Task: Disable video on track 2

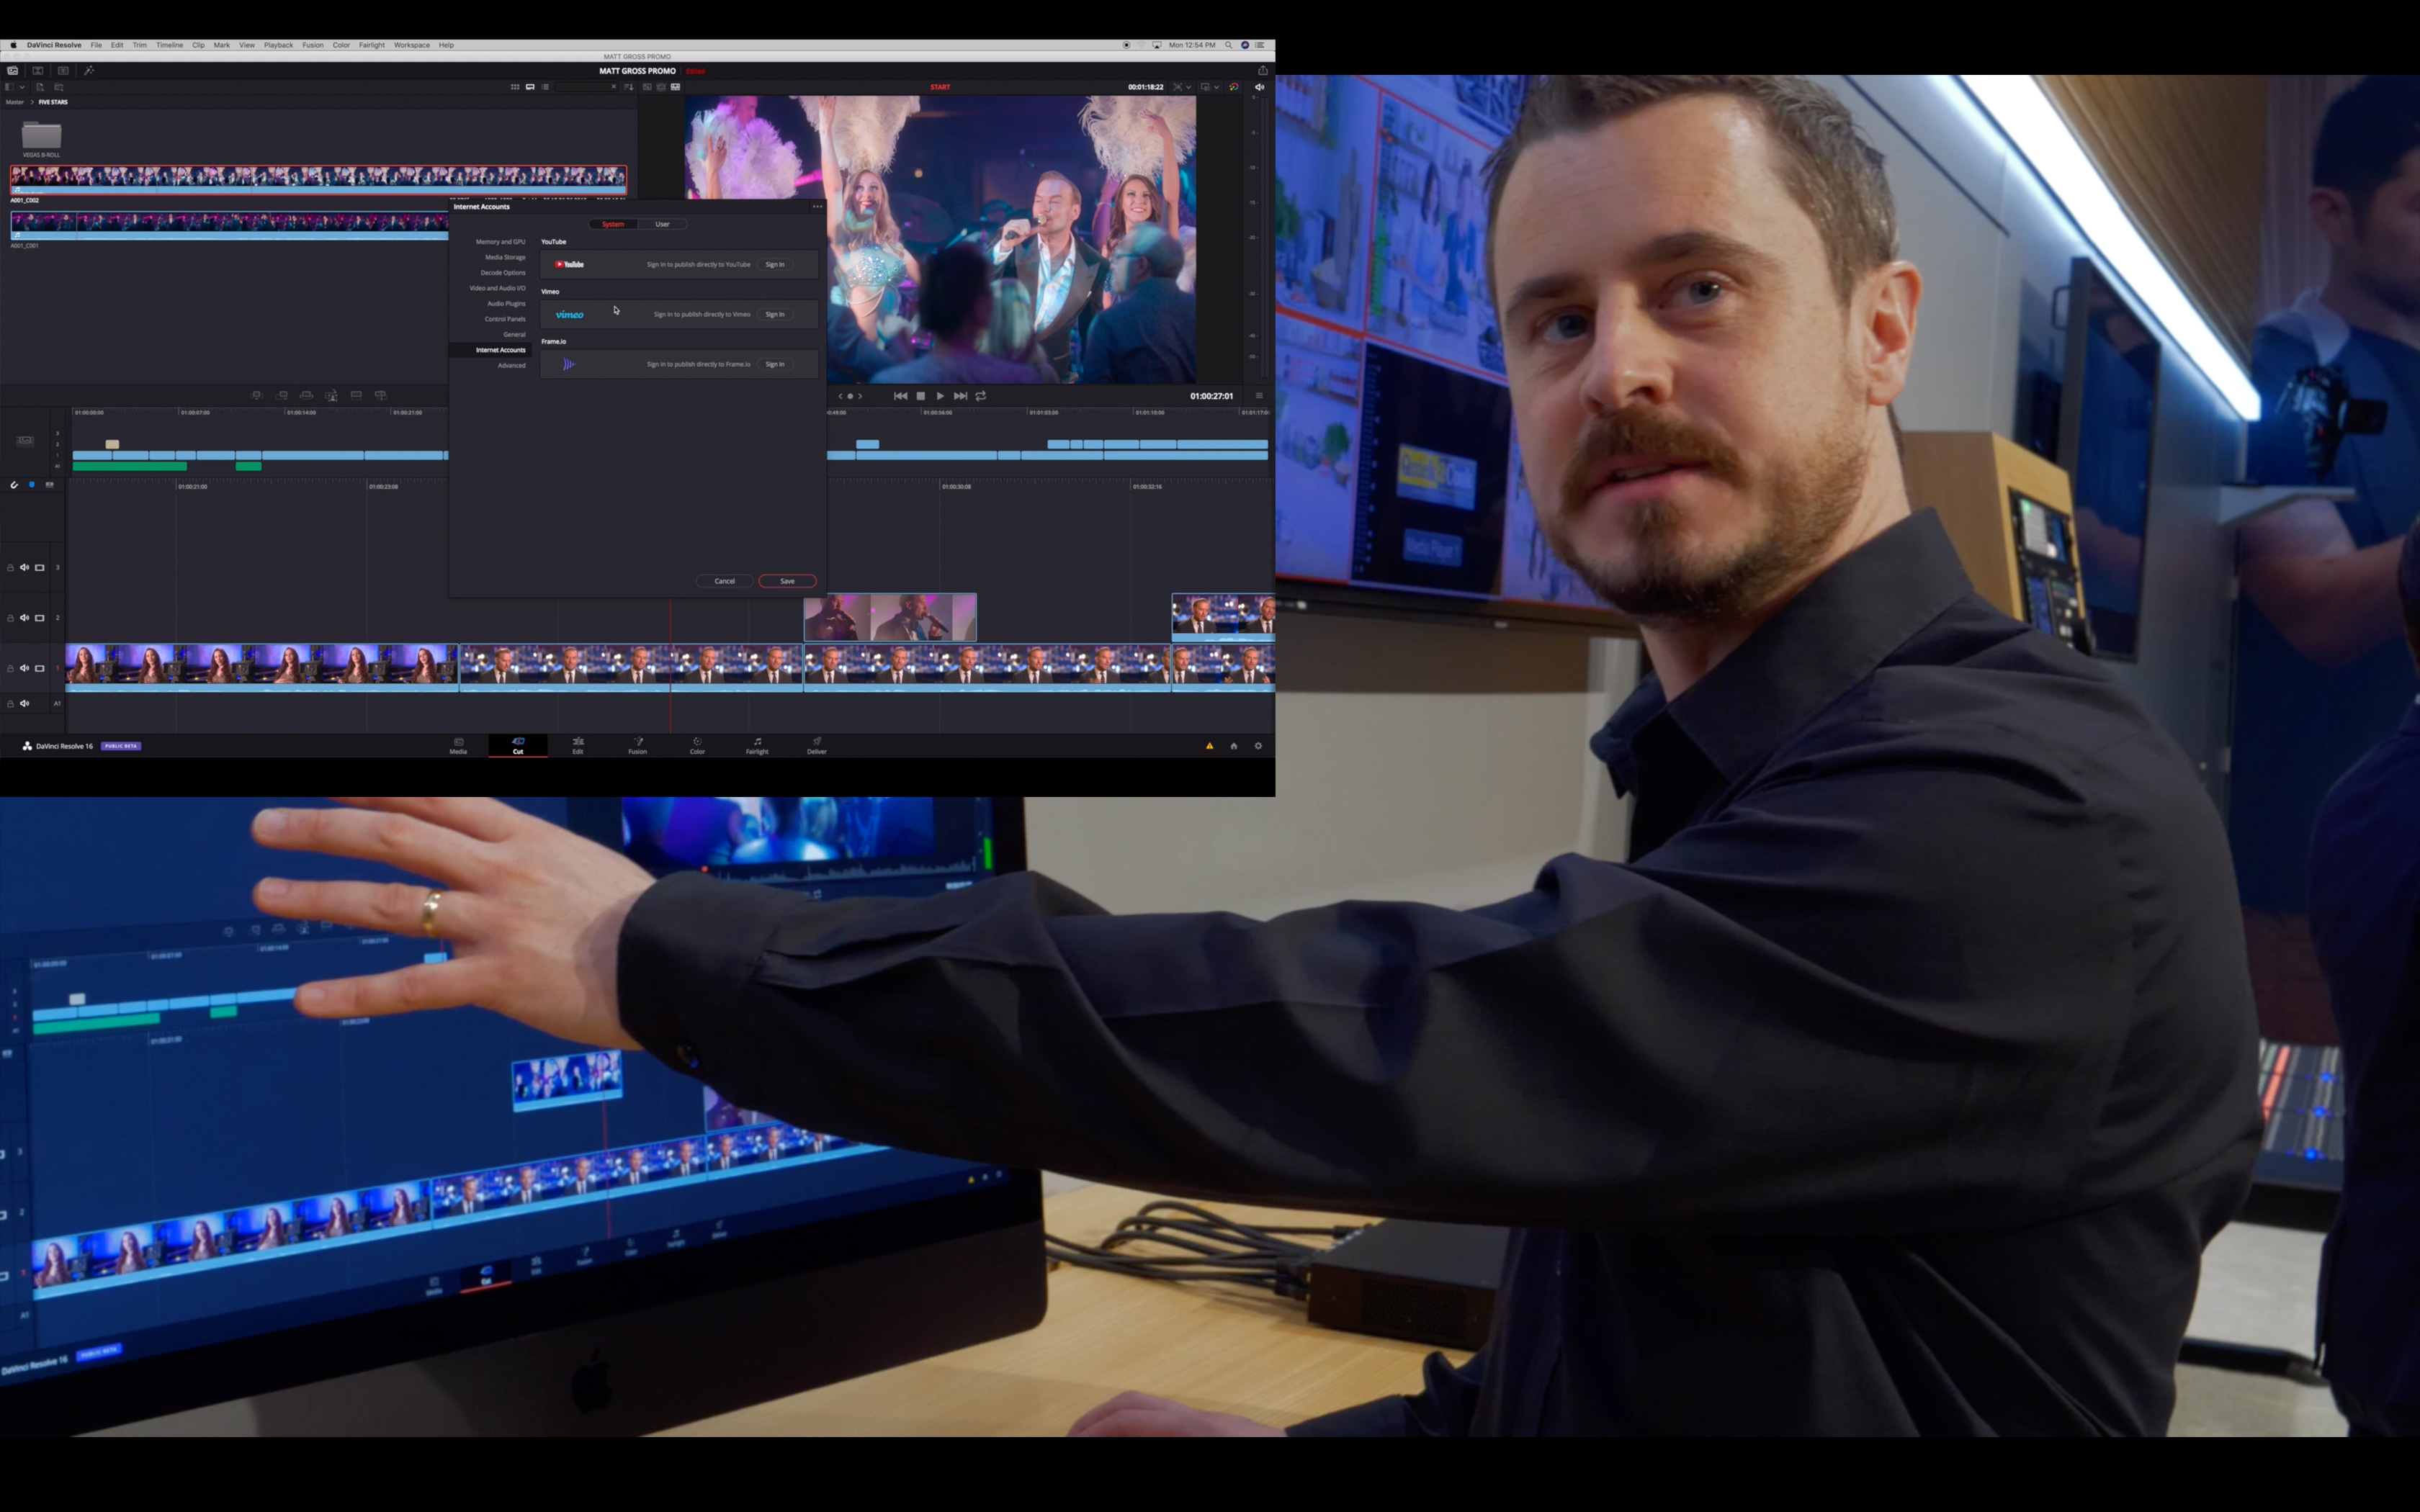Action: click(40, 618)
